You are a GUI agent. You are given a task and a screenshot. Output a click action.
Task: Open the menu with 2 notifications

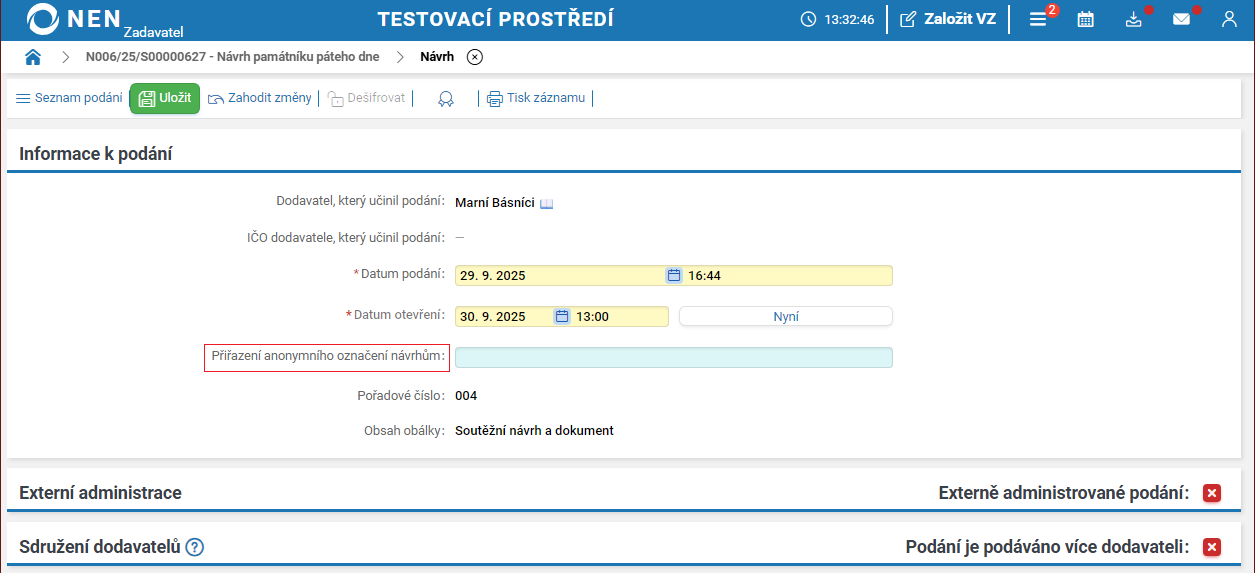point(1038,19)
